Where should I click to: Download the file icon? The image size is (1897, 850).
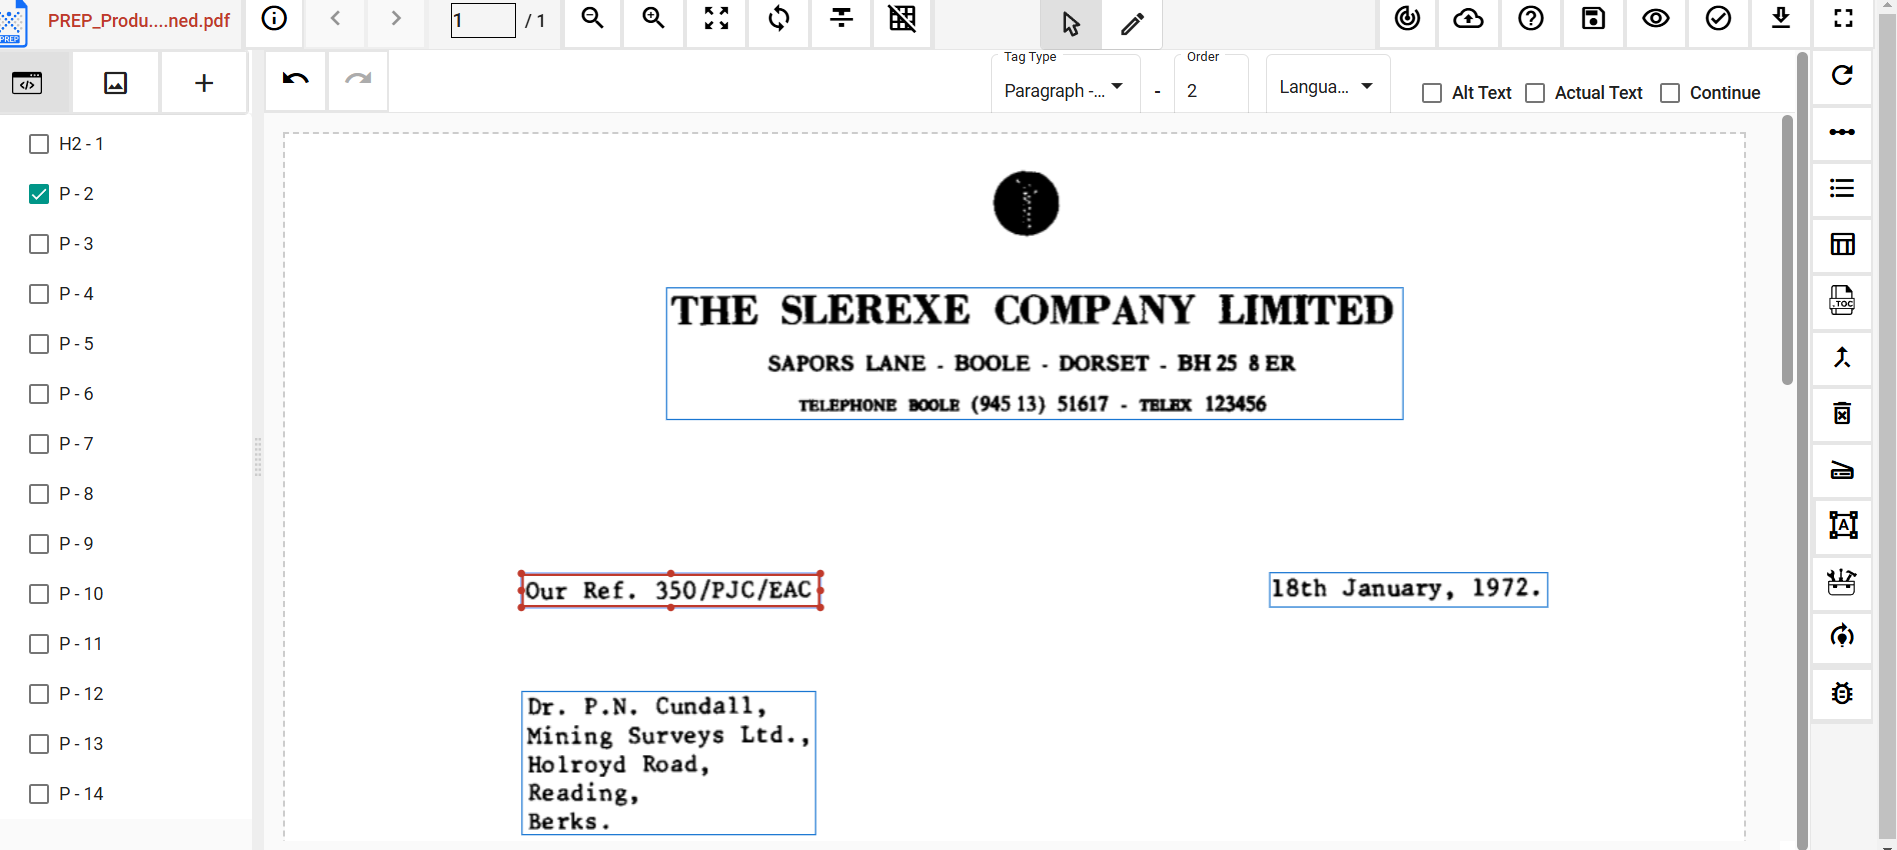[1781, 19]
